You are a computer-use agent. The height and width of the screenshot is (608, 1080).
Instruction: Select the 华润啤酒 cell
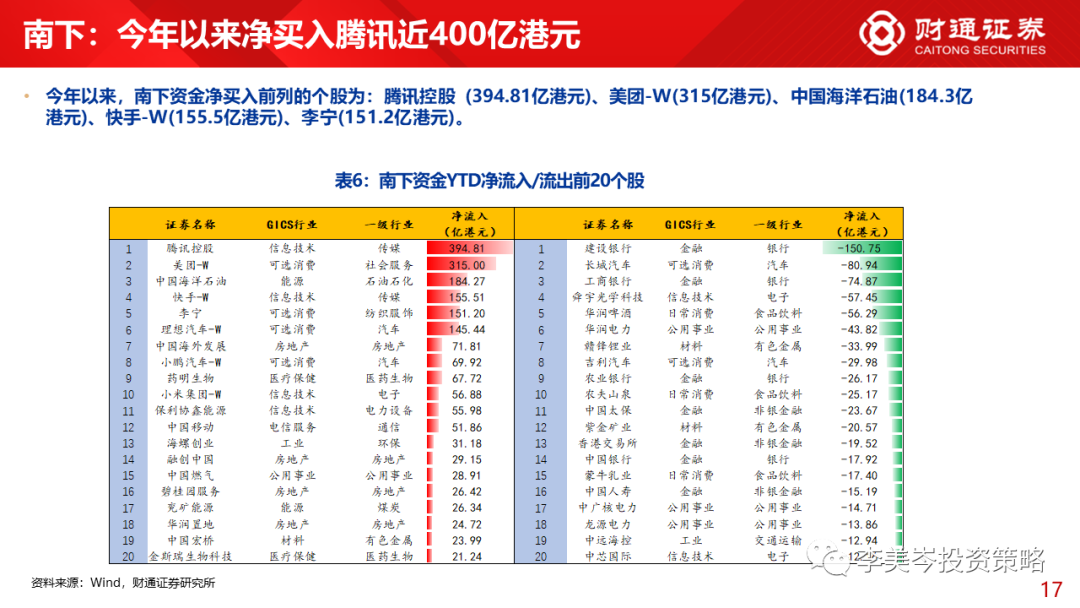(x=608, y=313)
